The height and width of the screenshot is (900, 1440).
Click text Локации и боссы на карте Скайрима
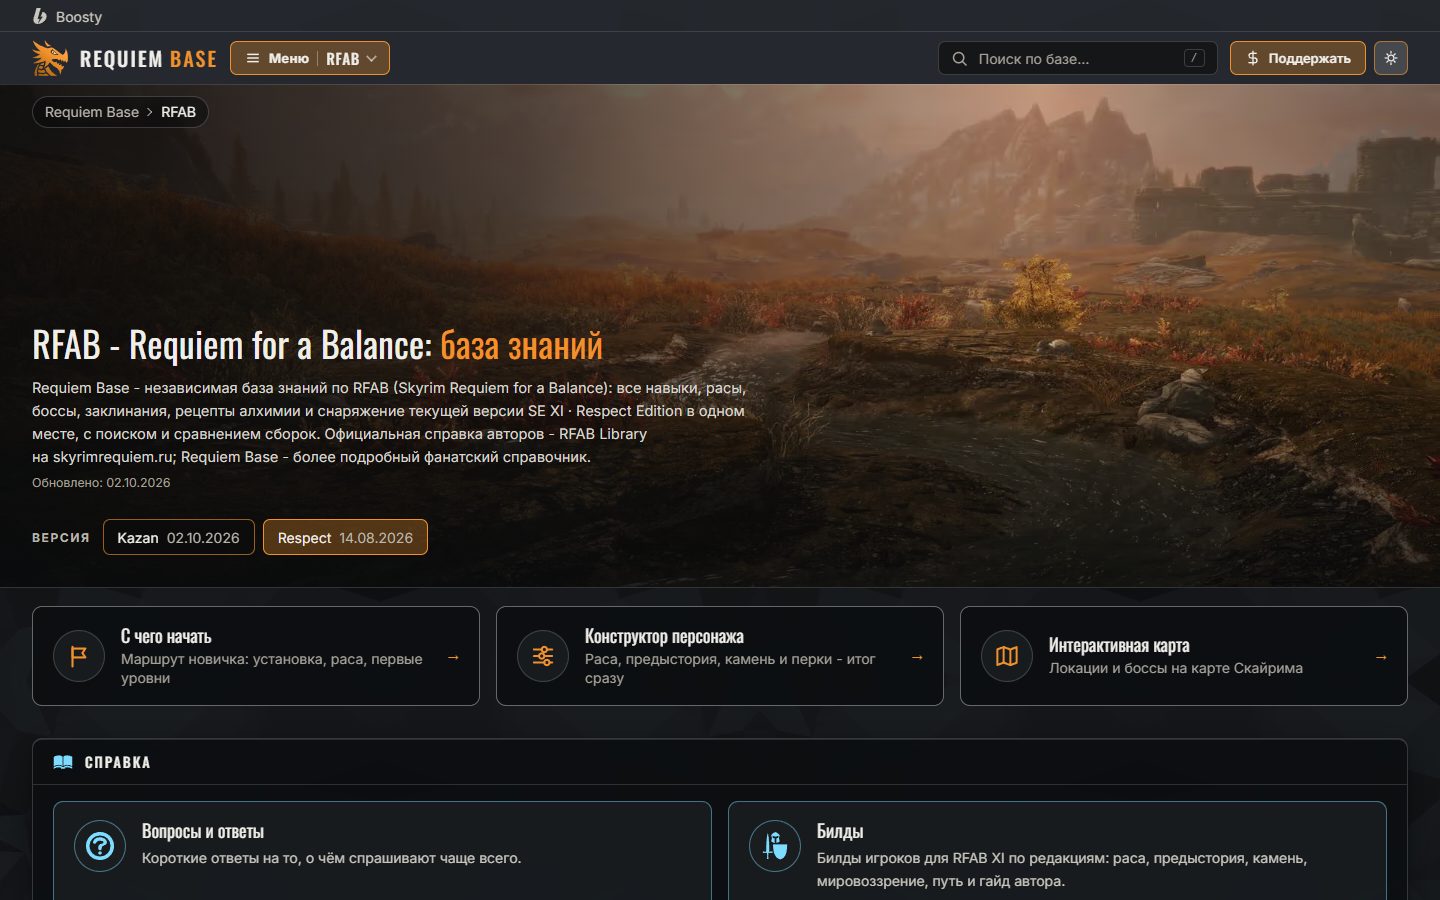coord(1176,668)
